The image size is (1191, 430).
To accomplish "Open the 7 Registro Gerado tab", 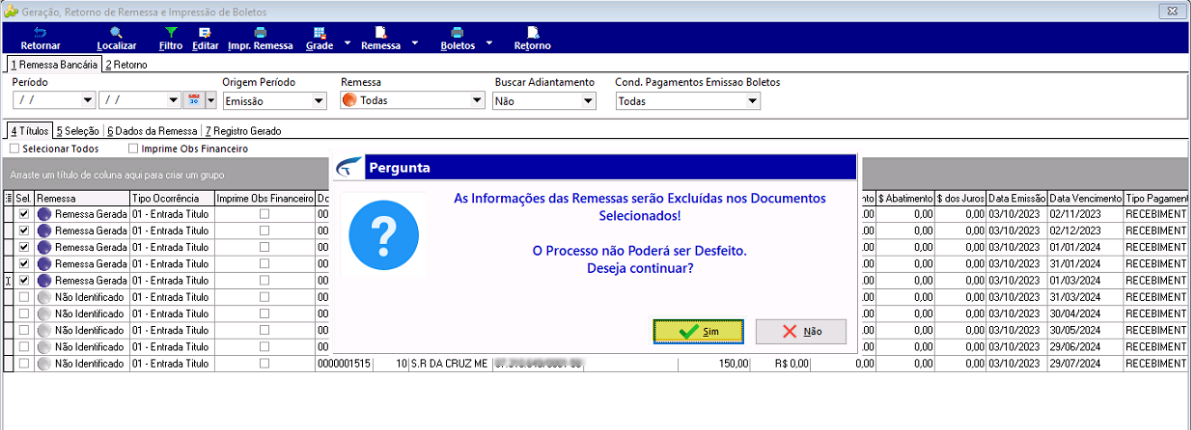I will 242,131.
